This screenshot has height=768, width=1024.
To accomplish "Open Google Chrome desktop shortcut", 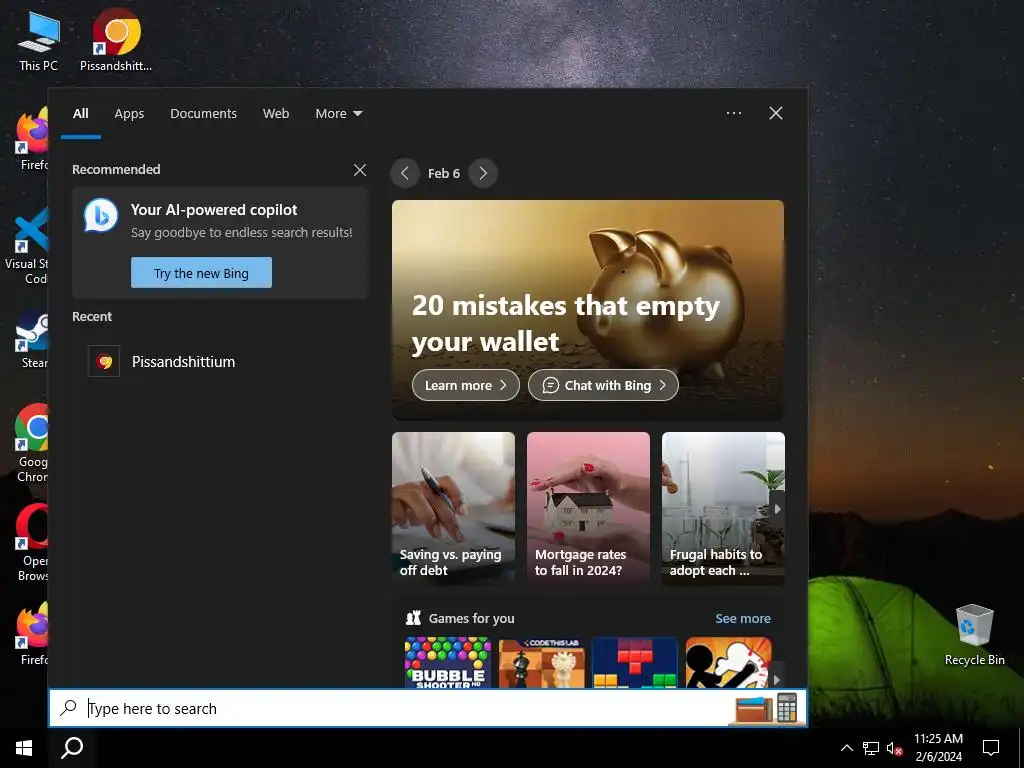I will pyautogui.click(x=31, y=444).
